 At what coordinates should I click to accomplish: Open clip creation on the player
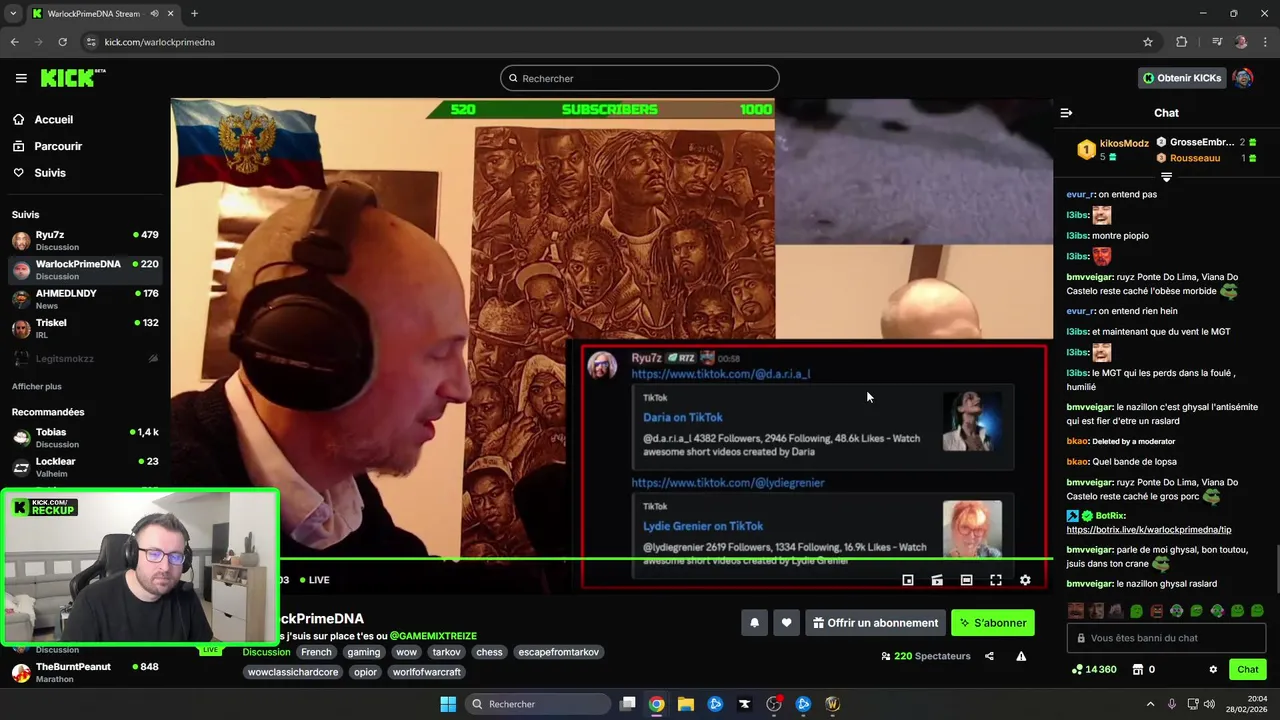[937, 580]
